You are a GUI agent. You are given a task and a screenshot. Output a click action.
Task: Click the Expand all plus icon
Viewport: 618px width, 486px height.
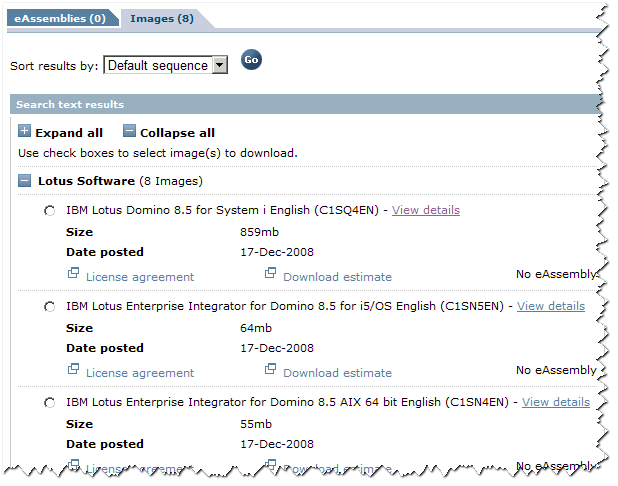click(24, 131)
